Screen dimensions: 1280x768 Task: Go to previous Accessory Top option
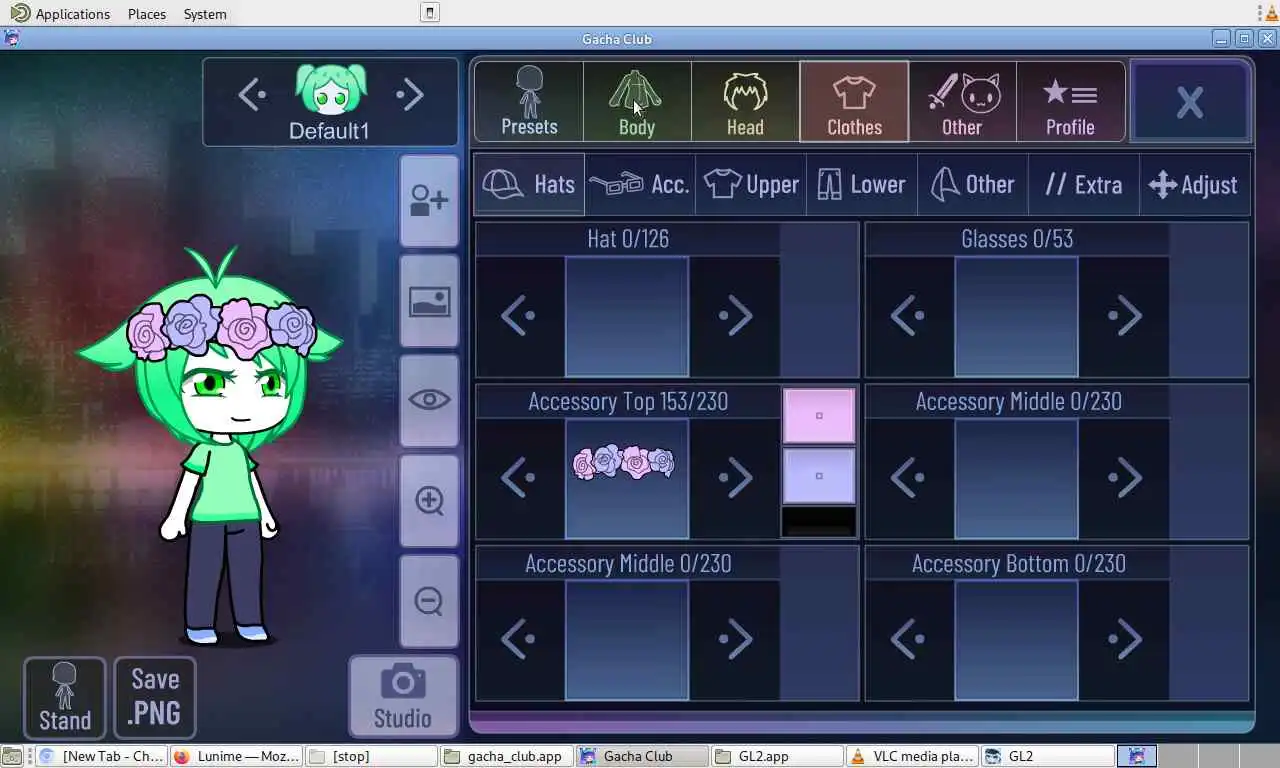tap(520, 478)
